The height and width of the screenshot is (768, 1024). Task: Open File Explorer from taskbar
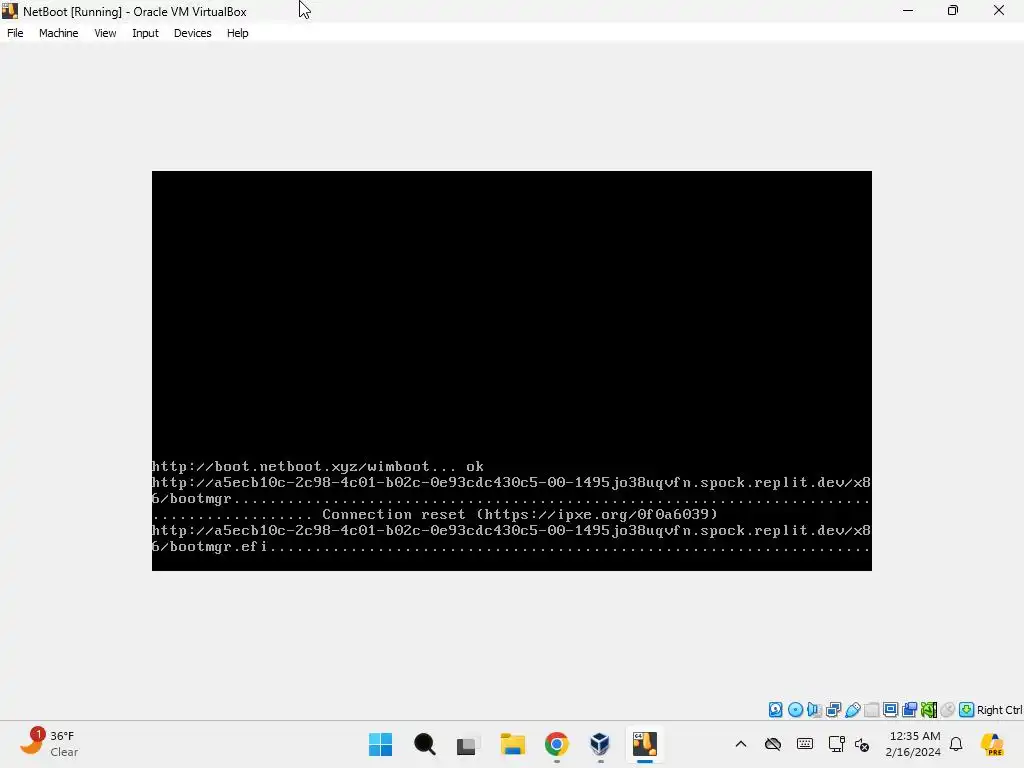click(x=513, y=744)
